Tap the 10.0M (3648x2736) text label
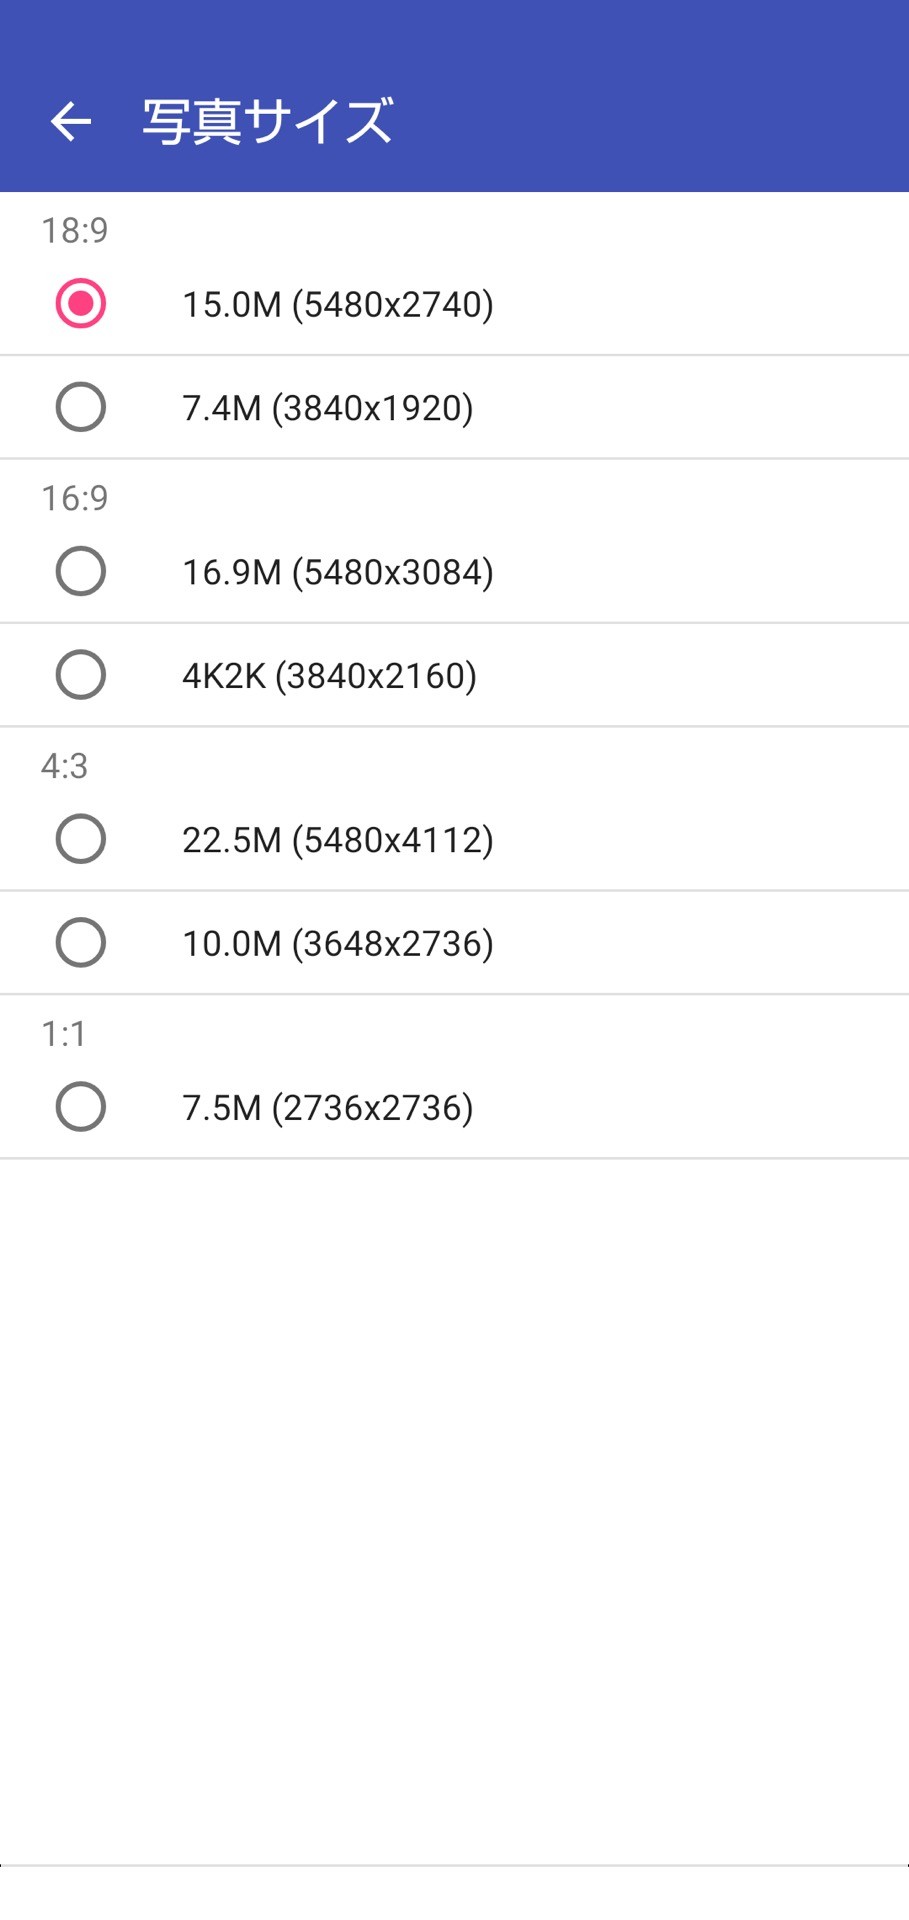The height and width of the screenshot is (1920, 909). (x=337, y=943)
